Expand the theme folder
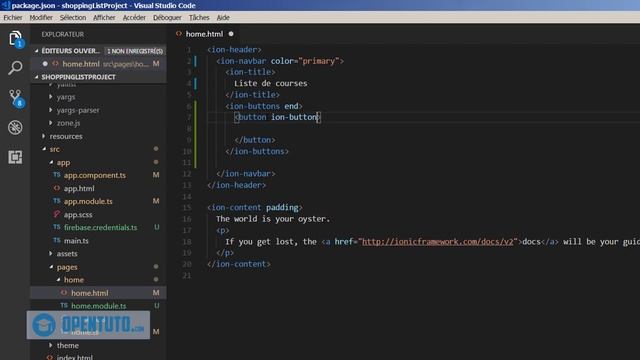This screenshot has height=360, width=640. [51, 345]
